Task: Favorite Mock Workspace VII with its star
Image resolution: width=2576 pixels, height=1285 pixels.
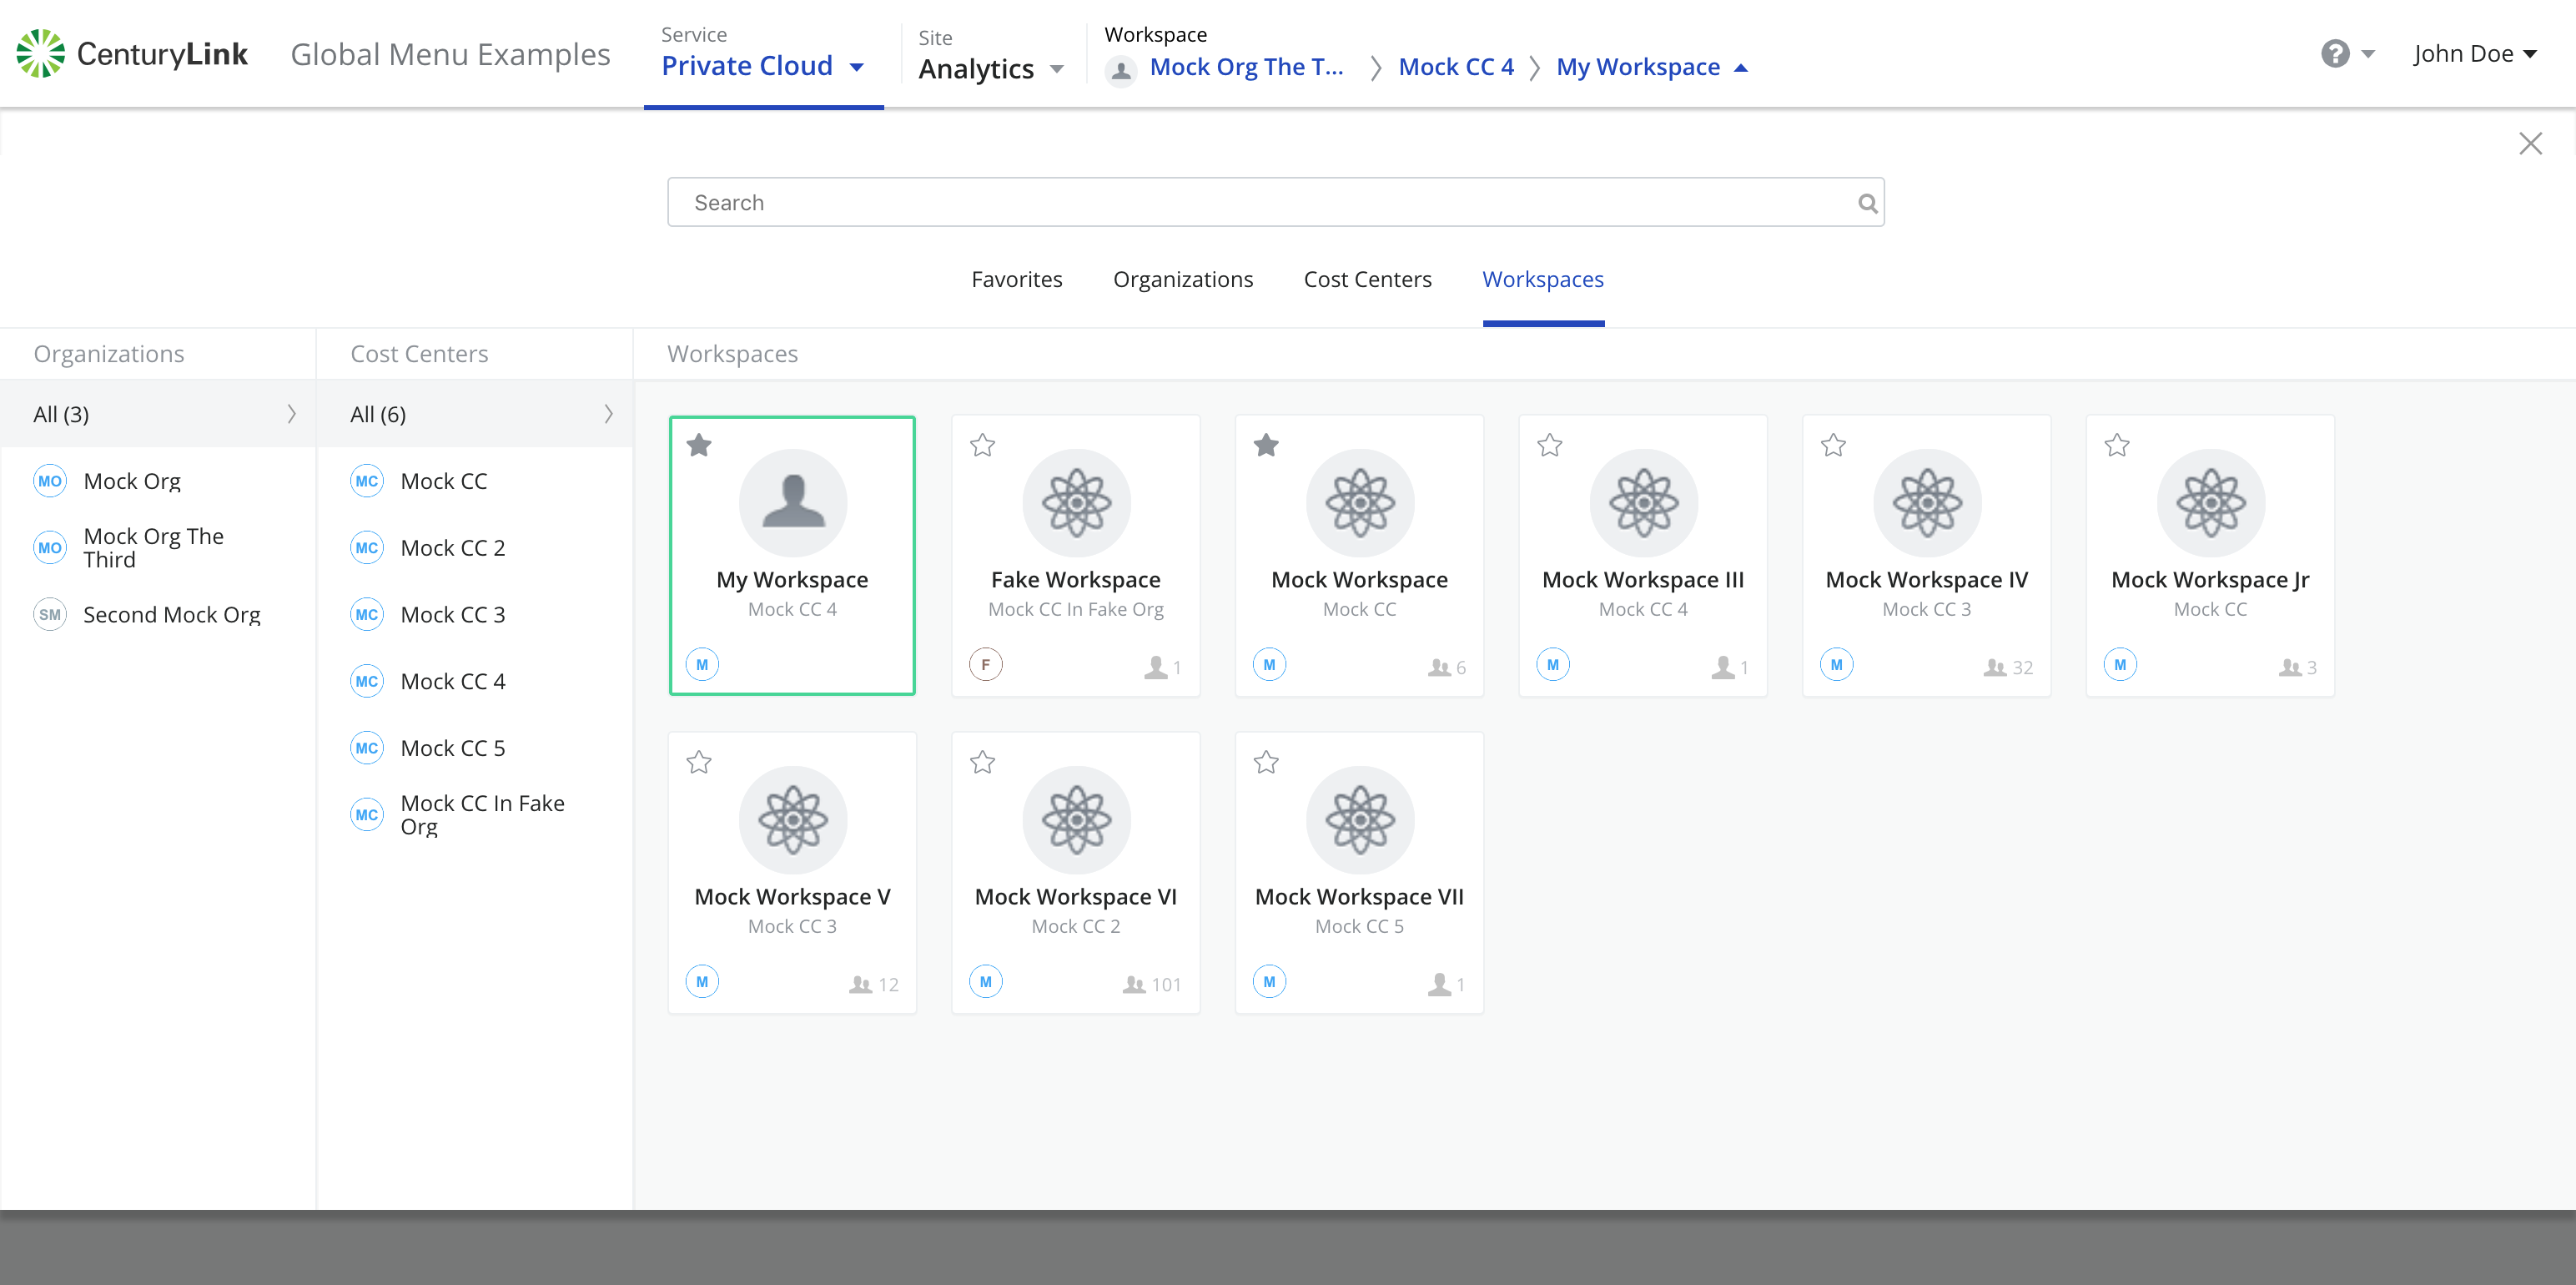Action: [1266, 762]
